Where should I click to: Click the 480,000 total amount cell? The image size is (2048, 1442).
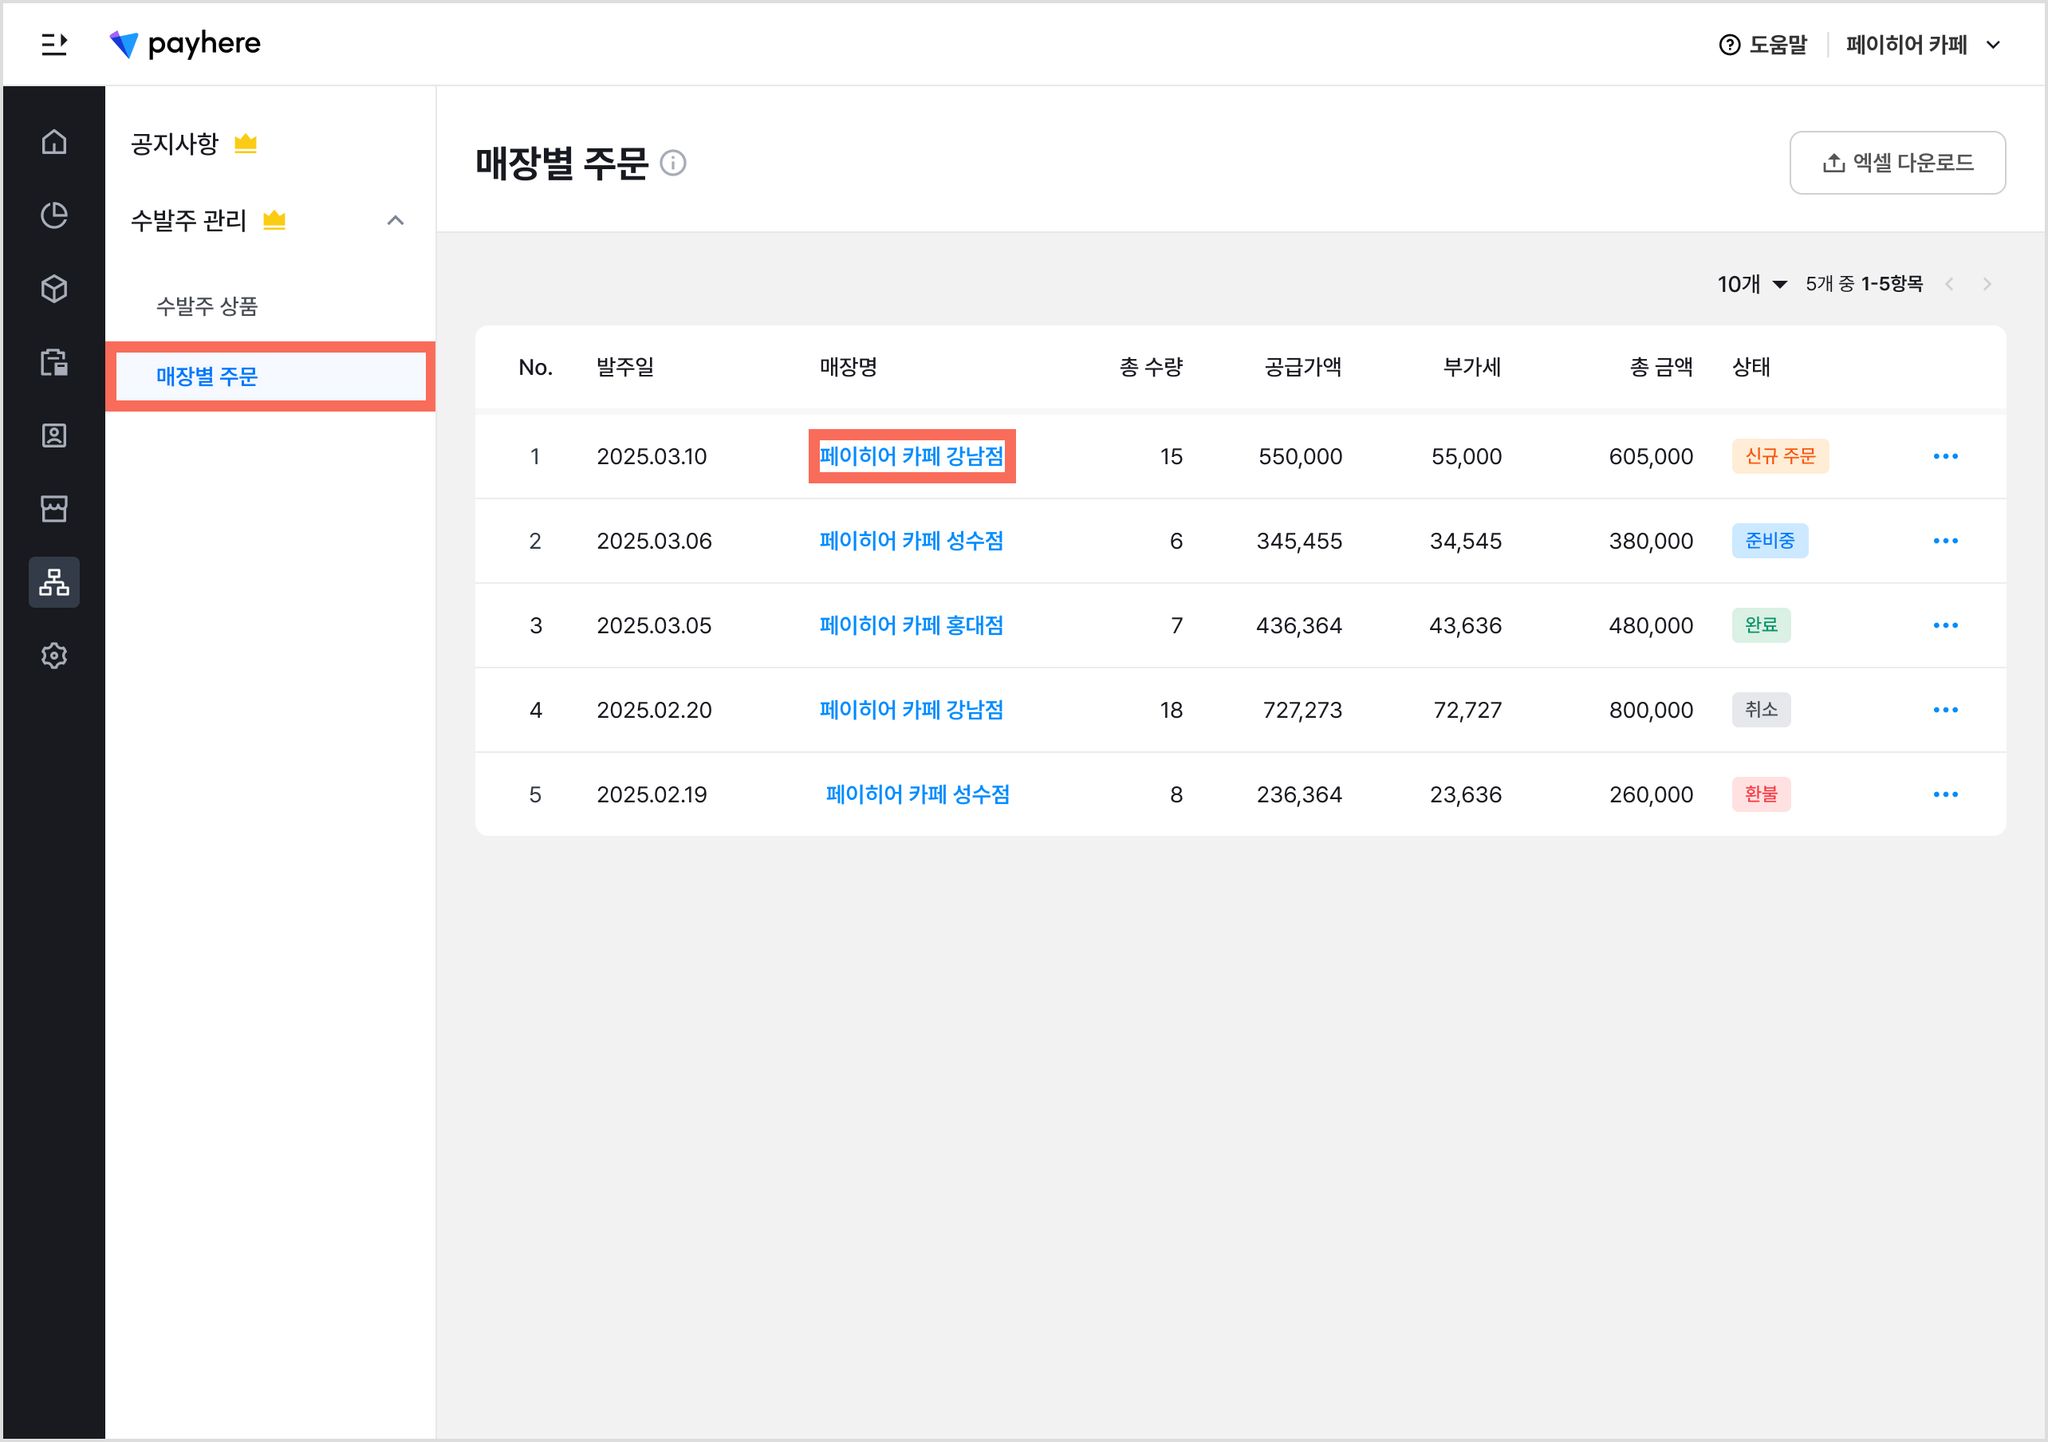point(1651,625)
